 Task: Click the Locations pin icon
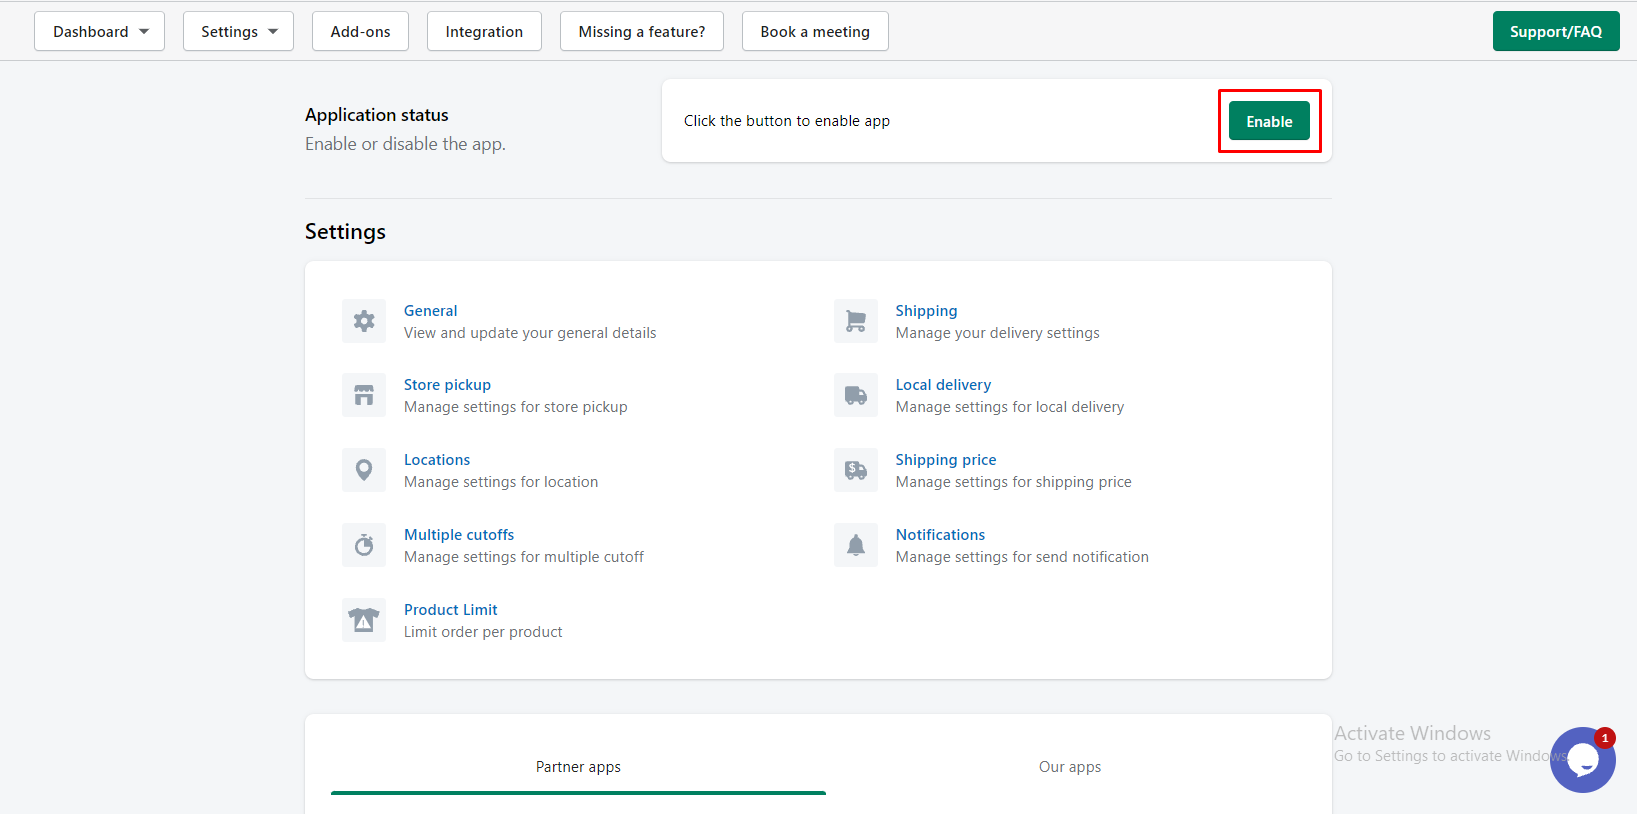tap(364, 470)
